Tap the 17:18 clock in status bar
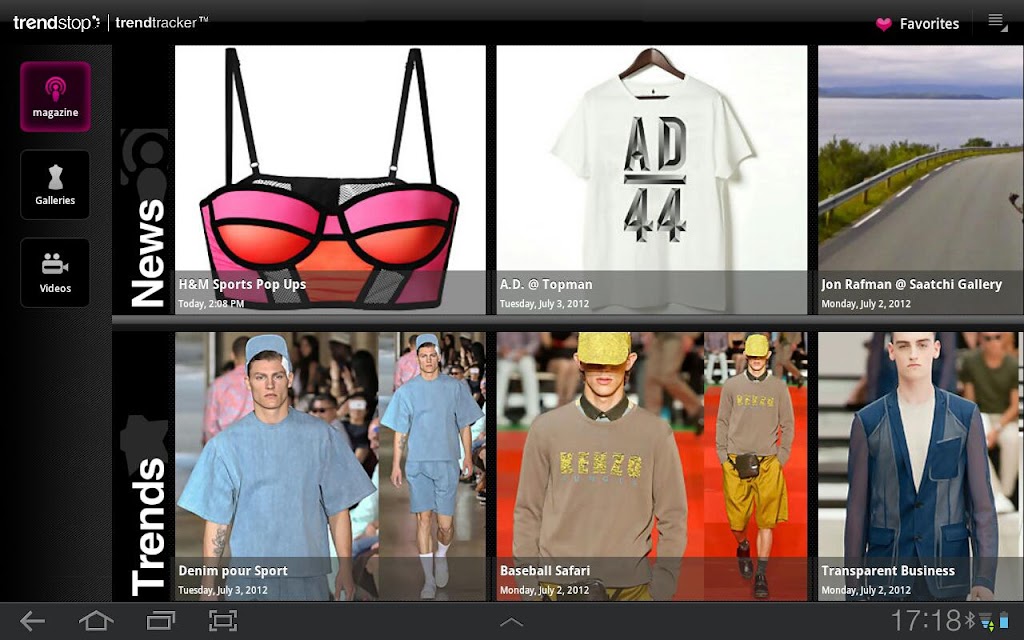Image resolution: width=1024 pixels, height=640 pixels. (926, 620)
